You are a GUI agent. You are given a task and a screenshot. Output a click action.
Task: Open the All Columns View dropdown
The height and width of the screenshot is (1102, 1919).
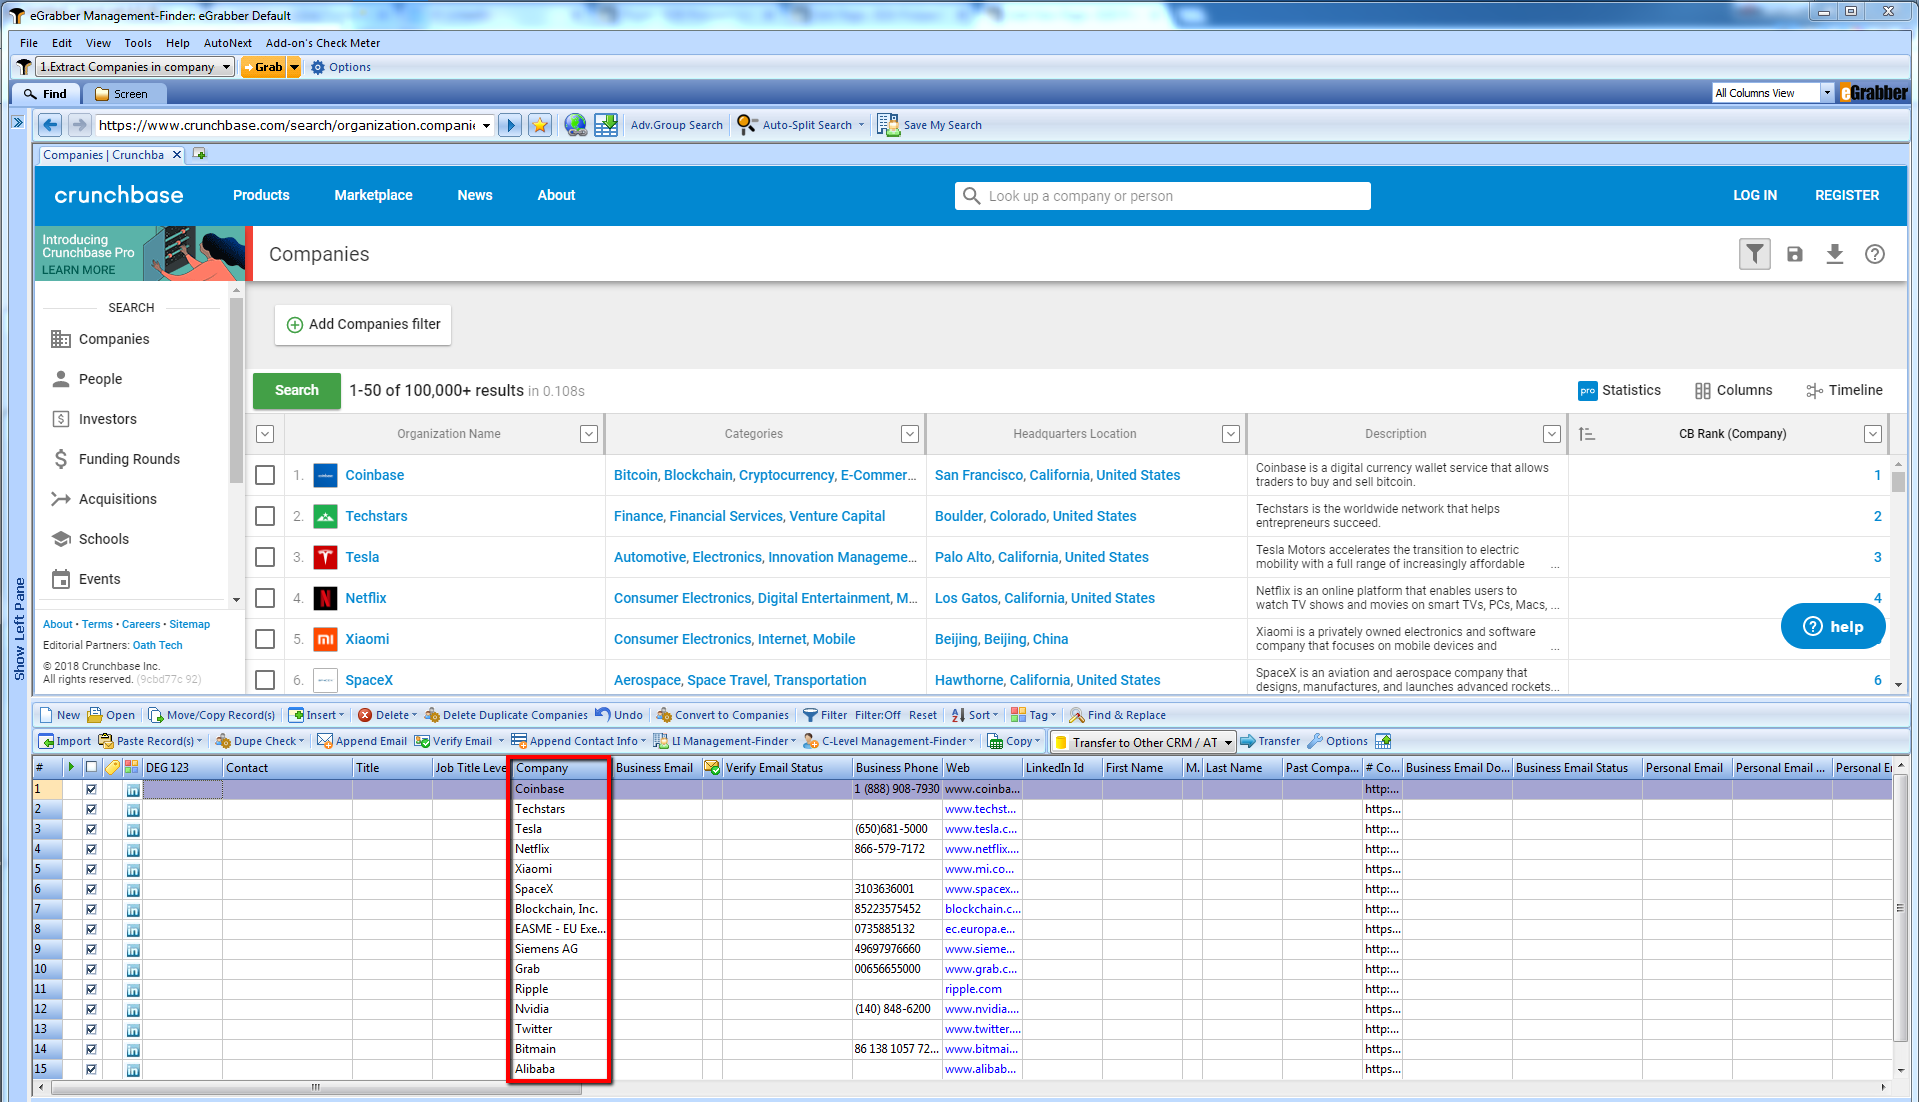tap(1827, 93)
